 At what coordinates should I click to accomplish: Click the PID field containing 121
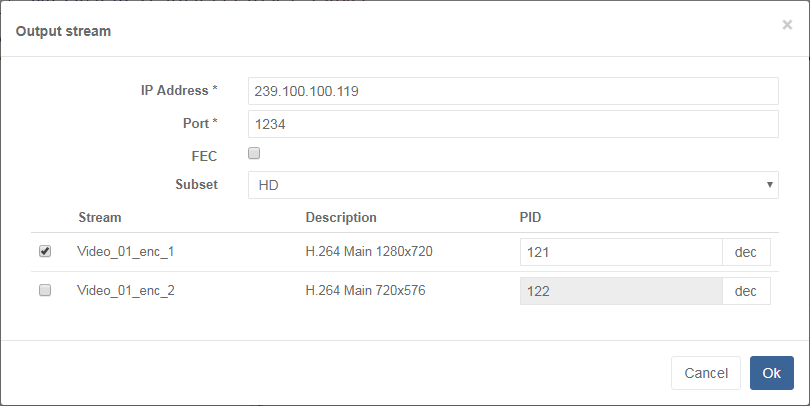[620, 252]
